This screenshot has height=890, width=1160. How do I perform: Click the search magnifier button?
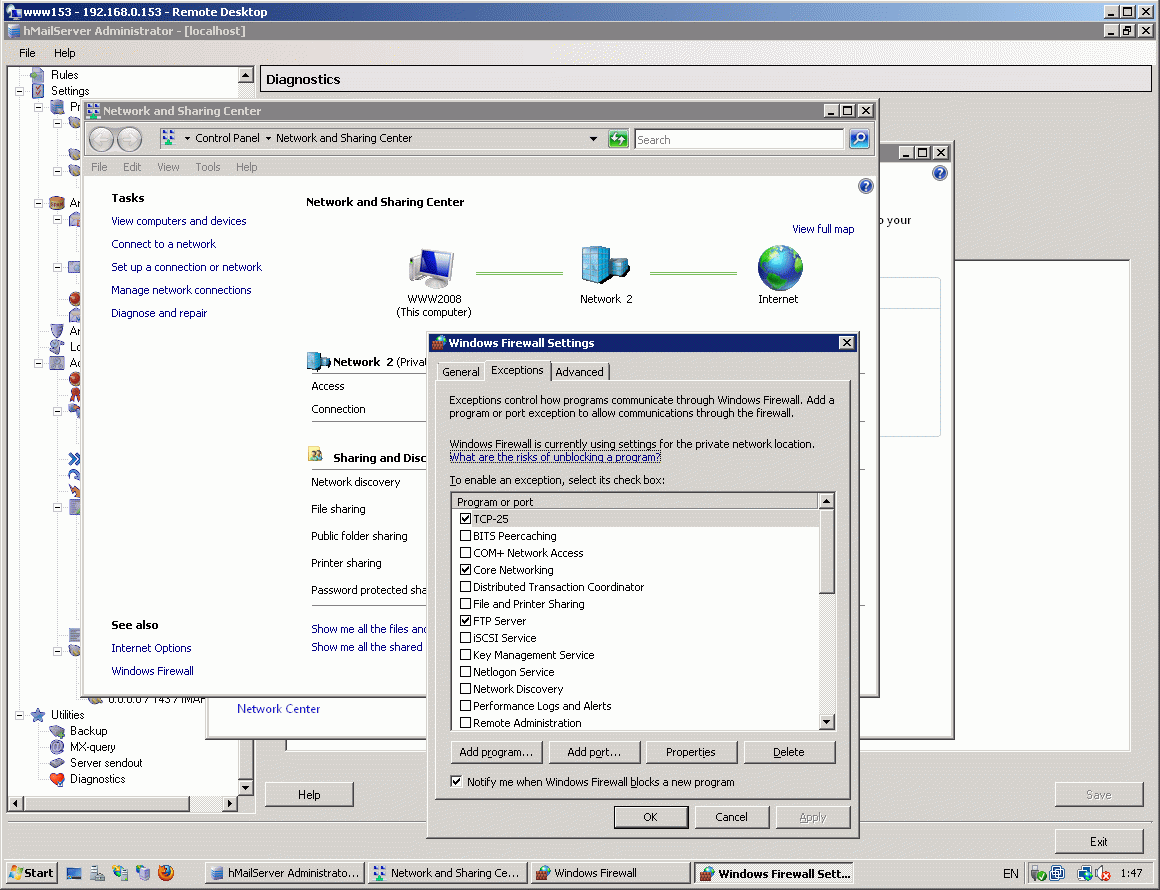[859, 139]
